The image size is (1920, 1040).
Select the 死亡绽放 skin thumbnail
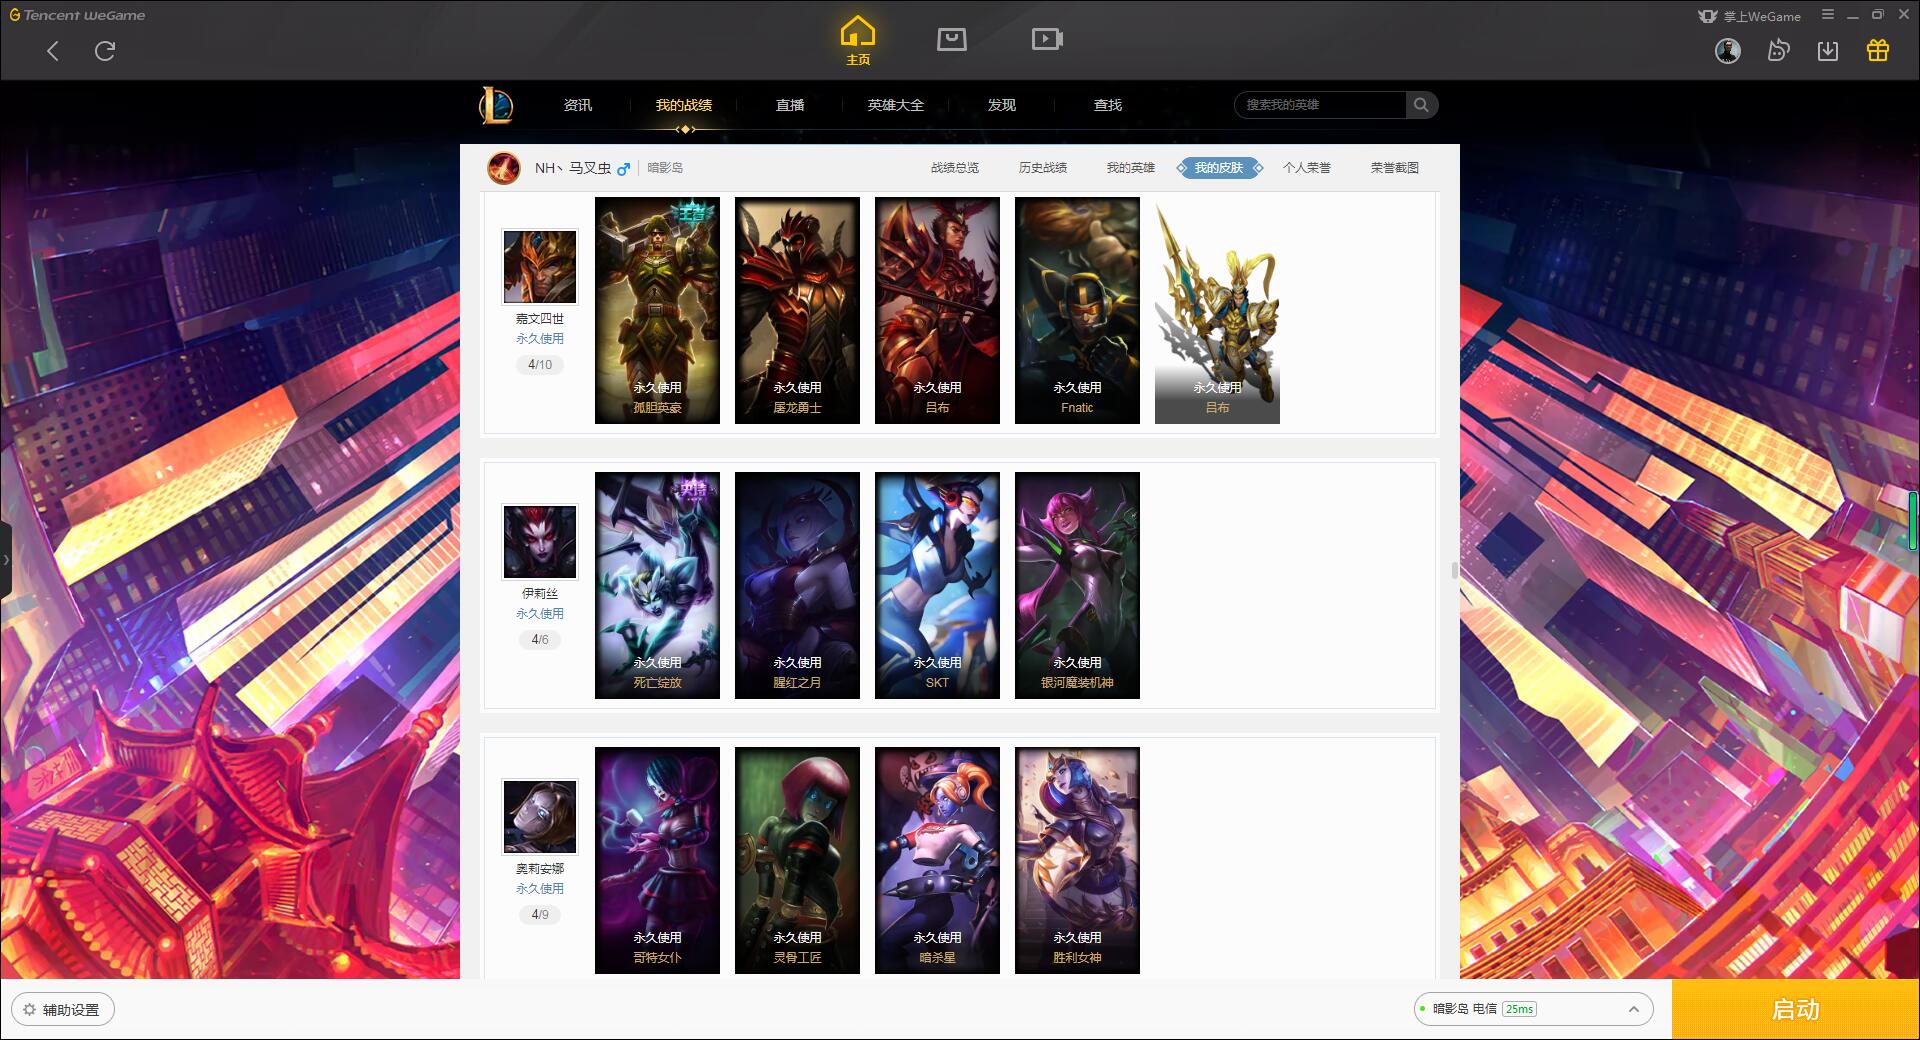657,585
